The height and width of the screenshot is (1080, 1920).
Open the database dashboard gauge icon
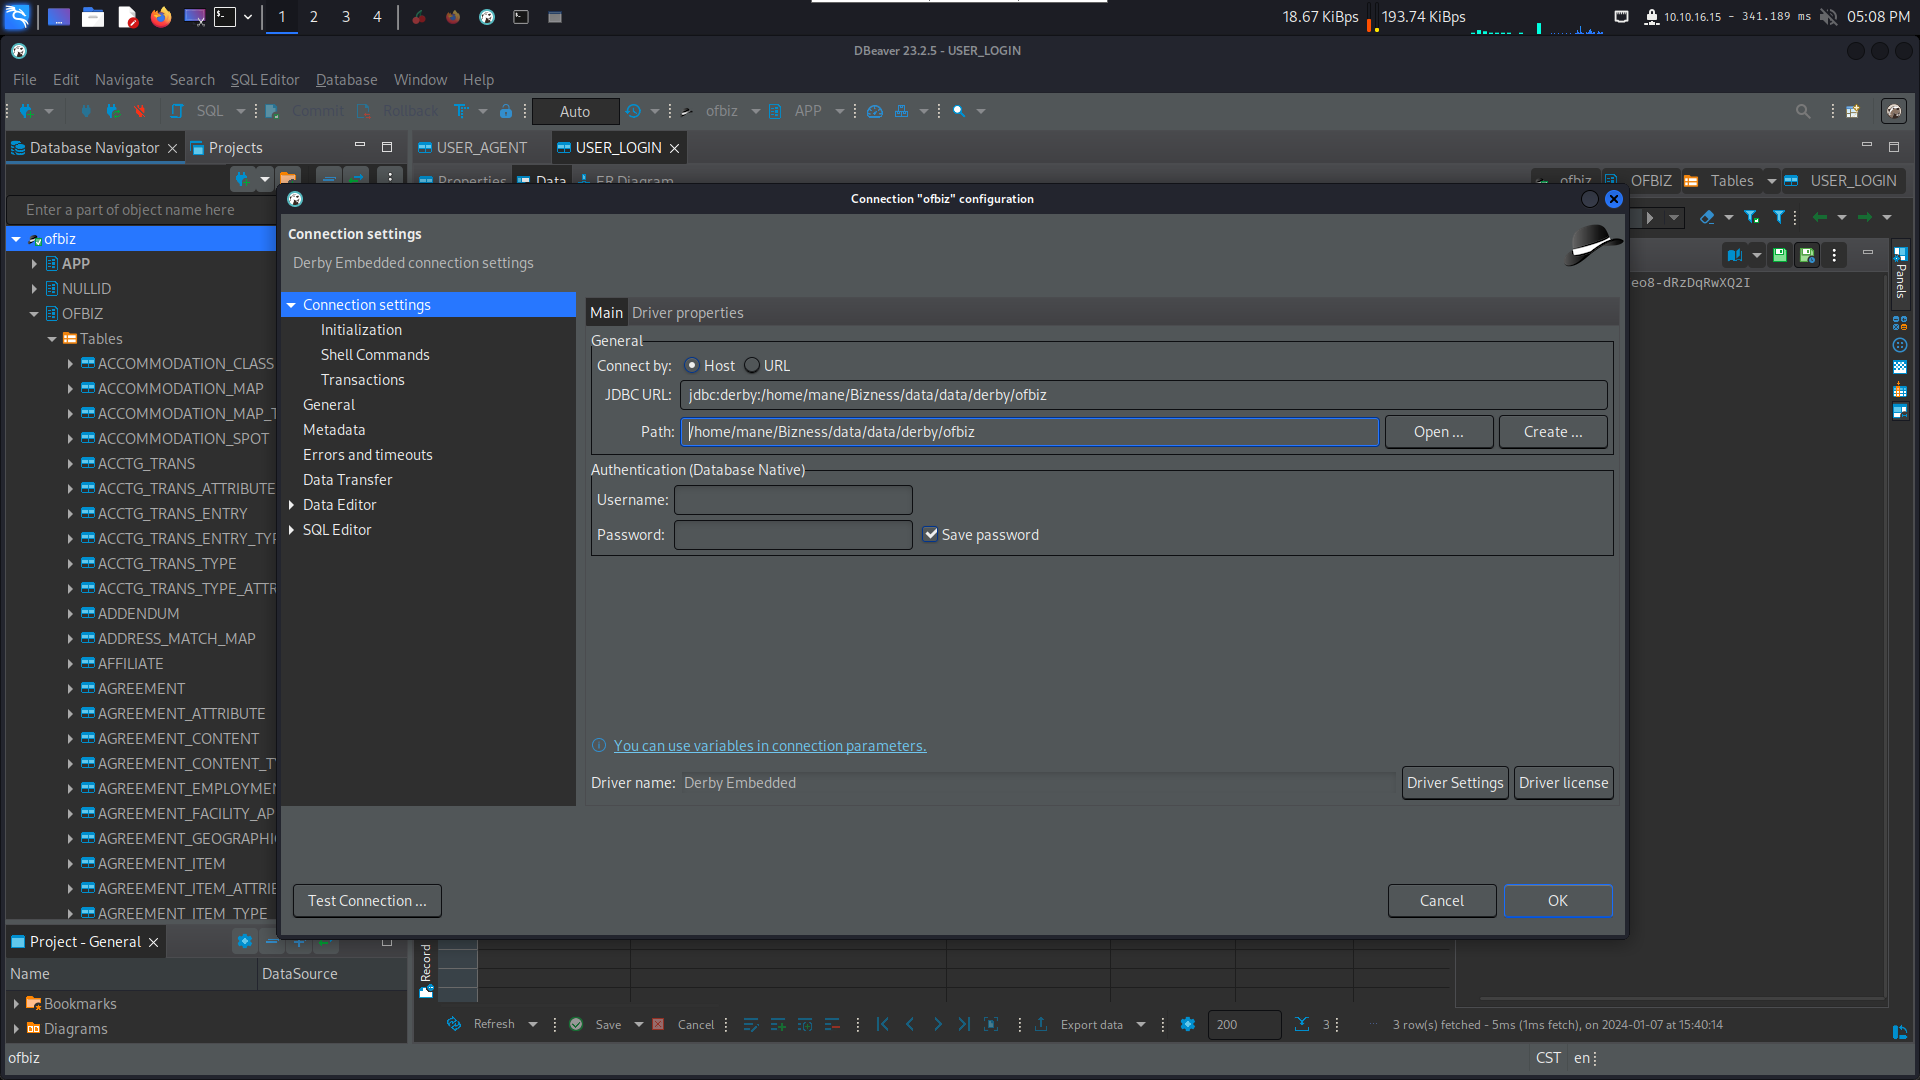(875, 111)
